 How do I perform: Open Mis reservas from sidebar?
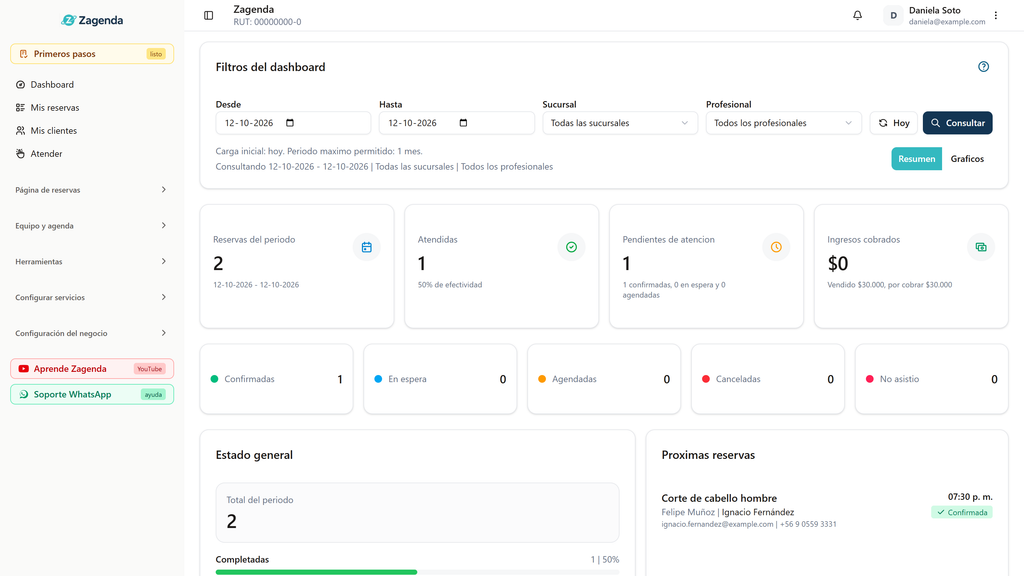click(x=91, y=108)
